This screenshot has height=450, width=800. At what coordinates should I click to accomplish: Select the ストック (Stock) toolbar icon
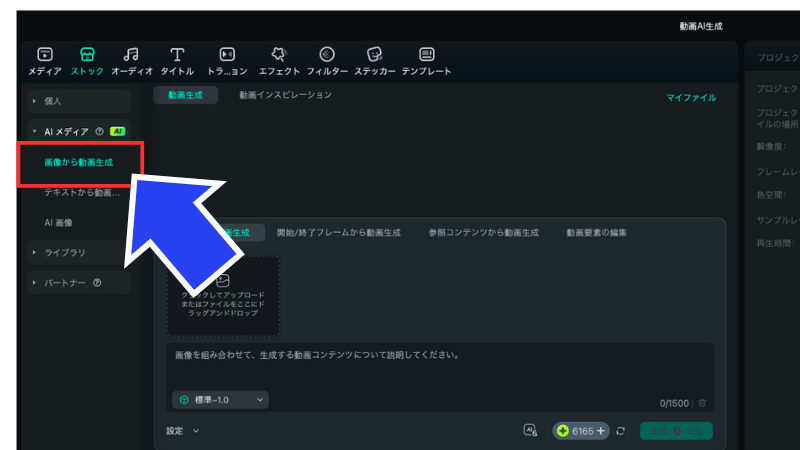click(x=87, y=55)
